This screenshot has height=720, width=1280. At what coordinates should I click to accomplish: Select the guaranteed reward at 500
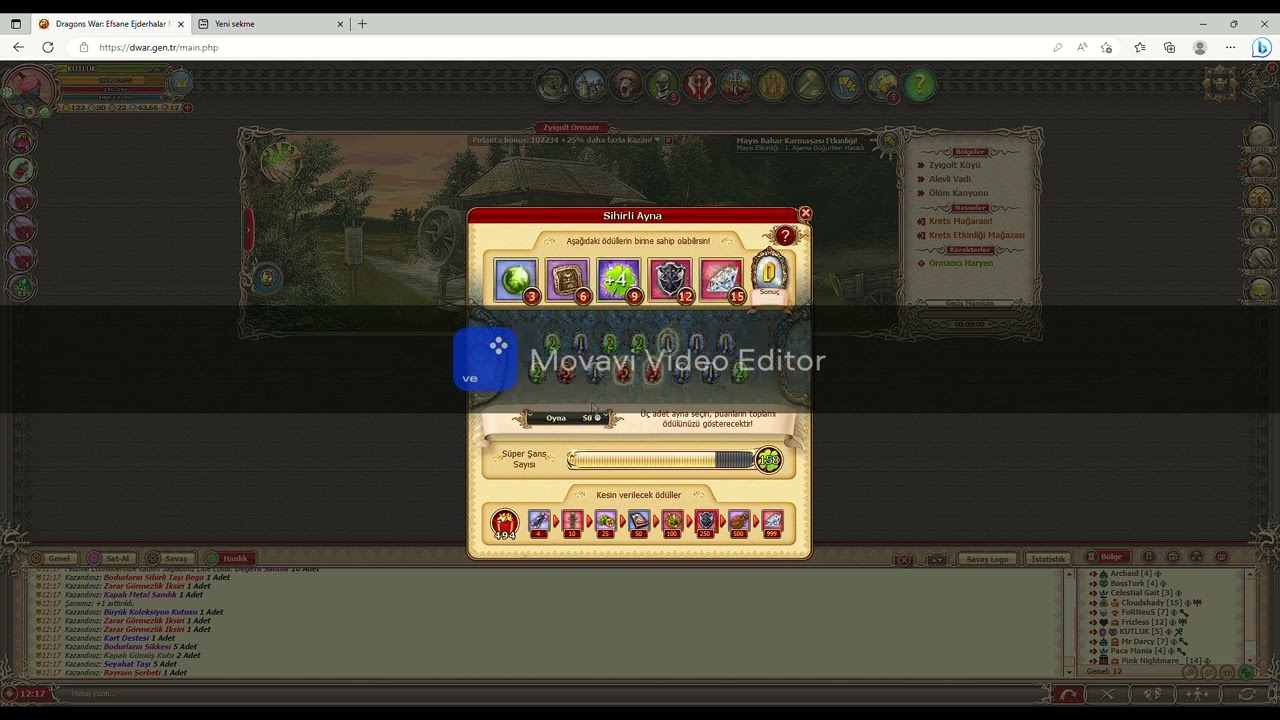(739, 523)
